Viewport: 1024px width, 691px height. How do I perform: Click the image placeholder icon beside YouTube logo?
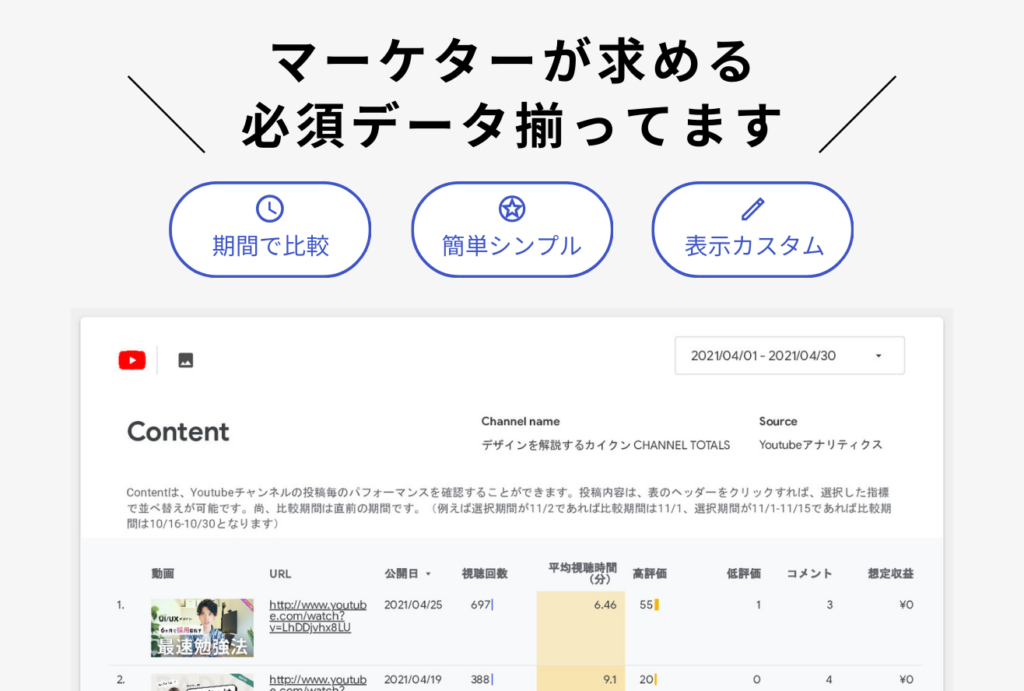[185, 361]
